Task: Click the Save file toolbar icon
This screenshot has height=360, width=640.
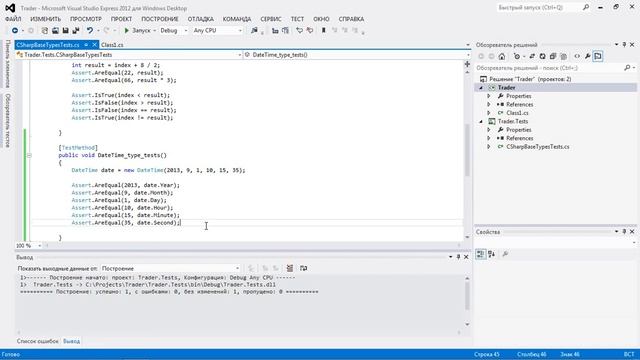Action: tap(65, 31)
